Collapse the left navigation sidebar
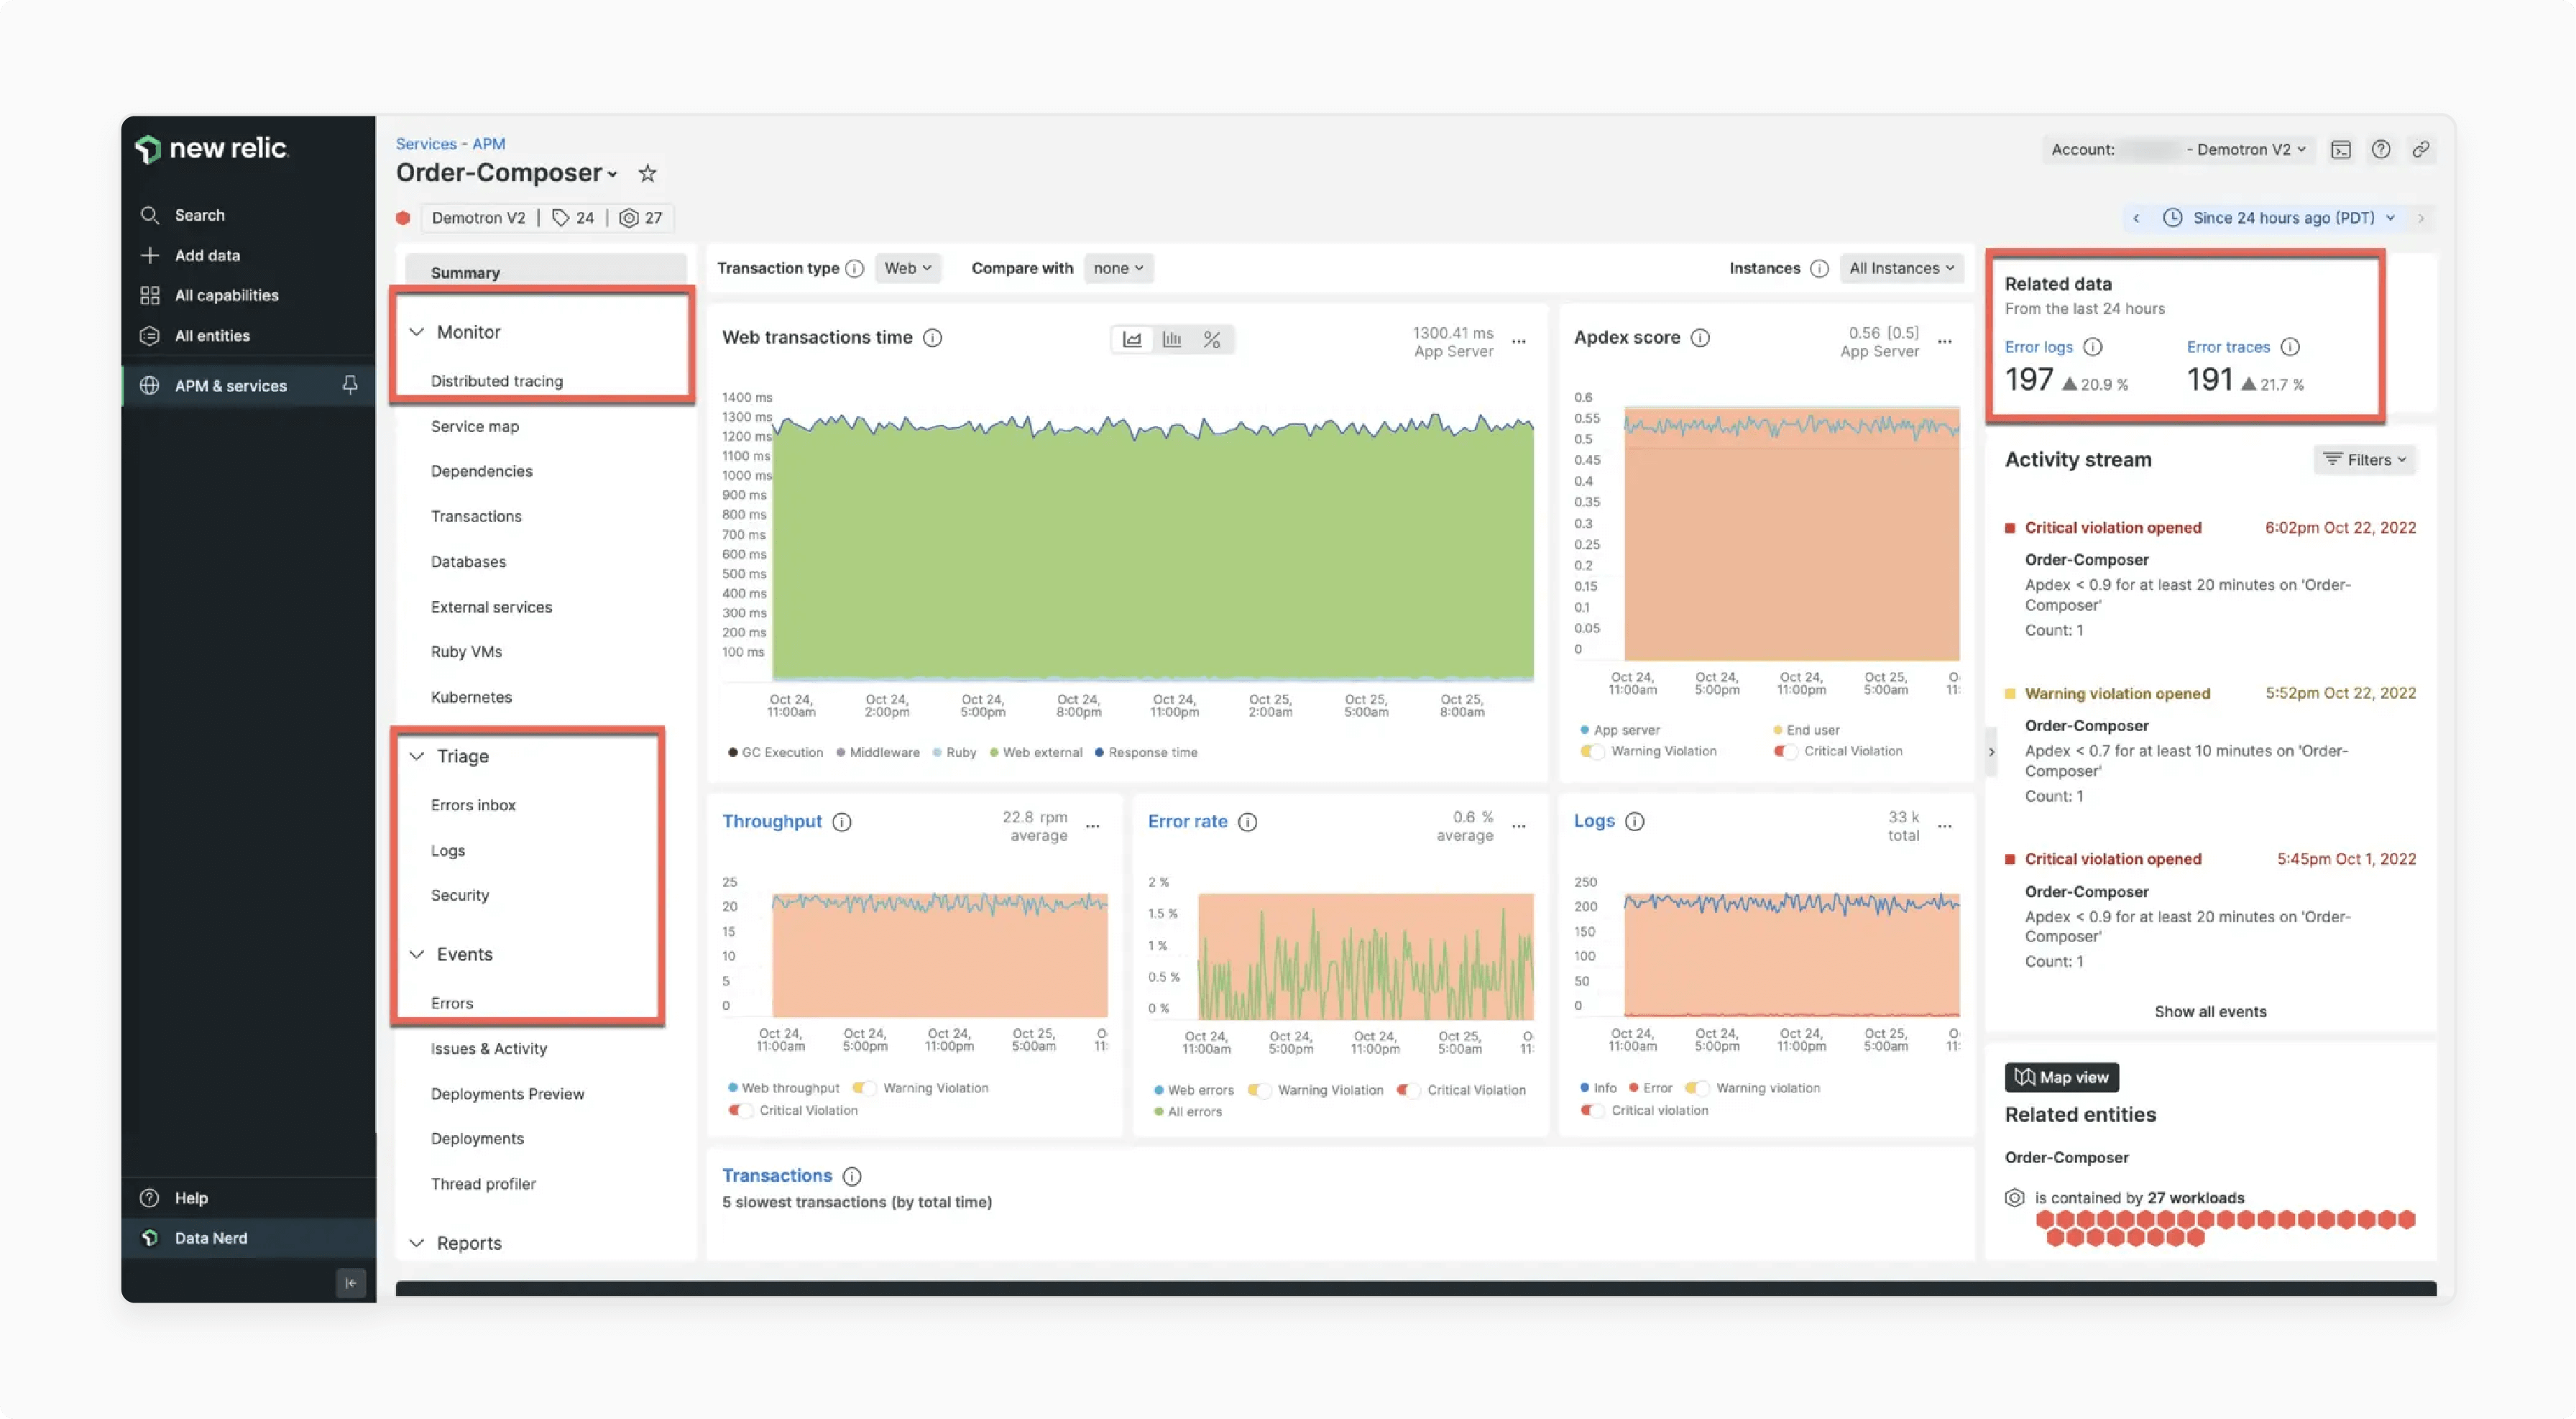 coord(351,1282)
